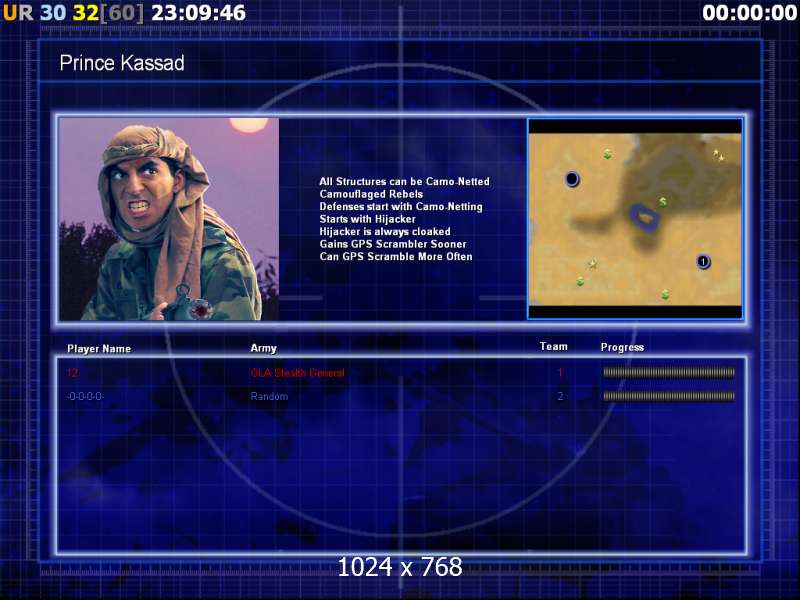The height and width of the screenshot is (600, 800).
Task: Click the progress bar for player 12
Action: (x=669, y=372)
